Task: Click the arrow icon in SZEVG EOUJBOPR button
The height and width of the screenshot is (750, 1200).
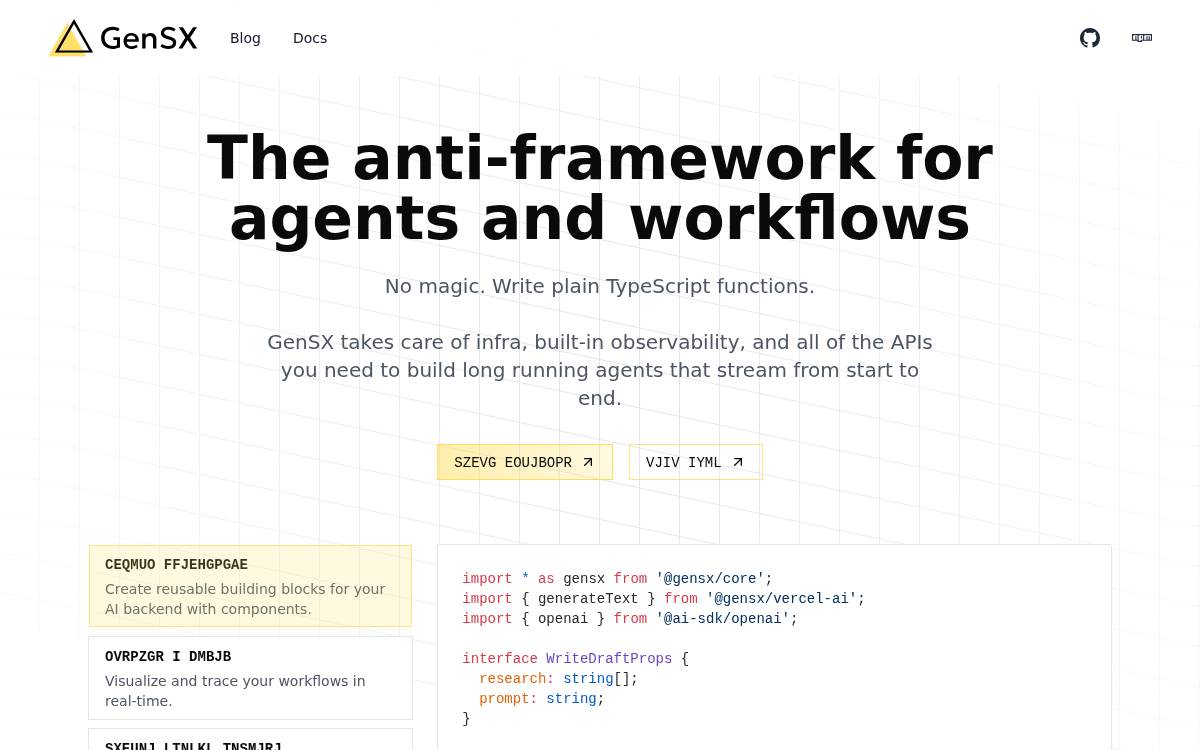Action: pyautogui.click(x=588, y=462)
